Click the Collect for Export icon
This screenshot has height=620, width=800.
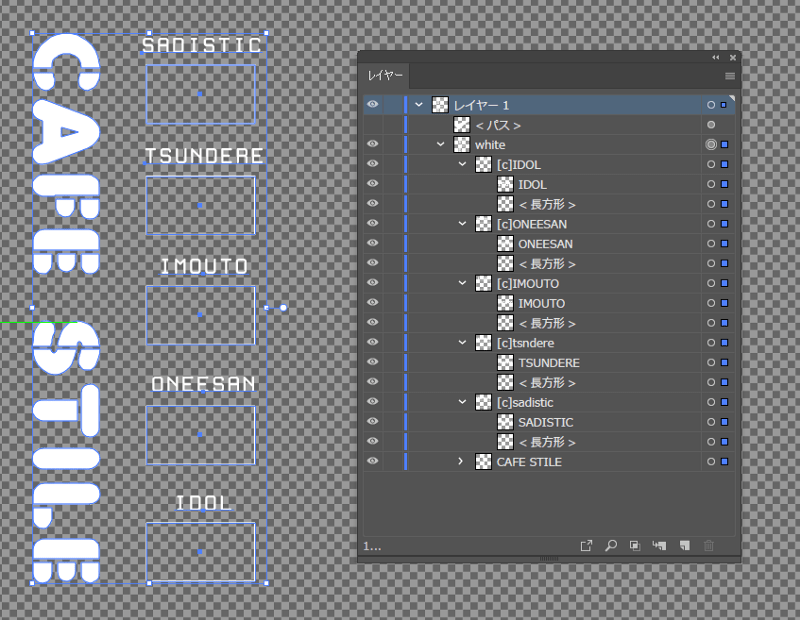click(x=587, y=546)
